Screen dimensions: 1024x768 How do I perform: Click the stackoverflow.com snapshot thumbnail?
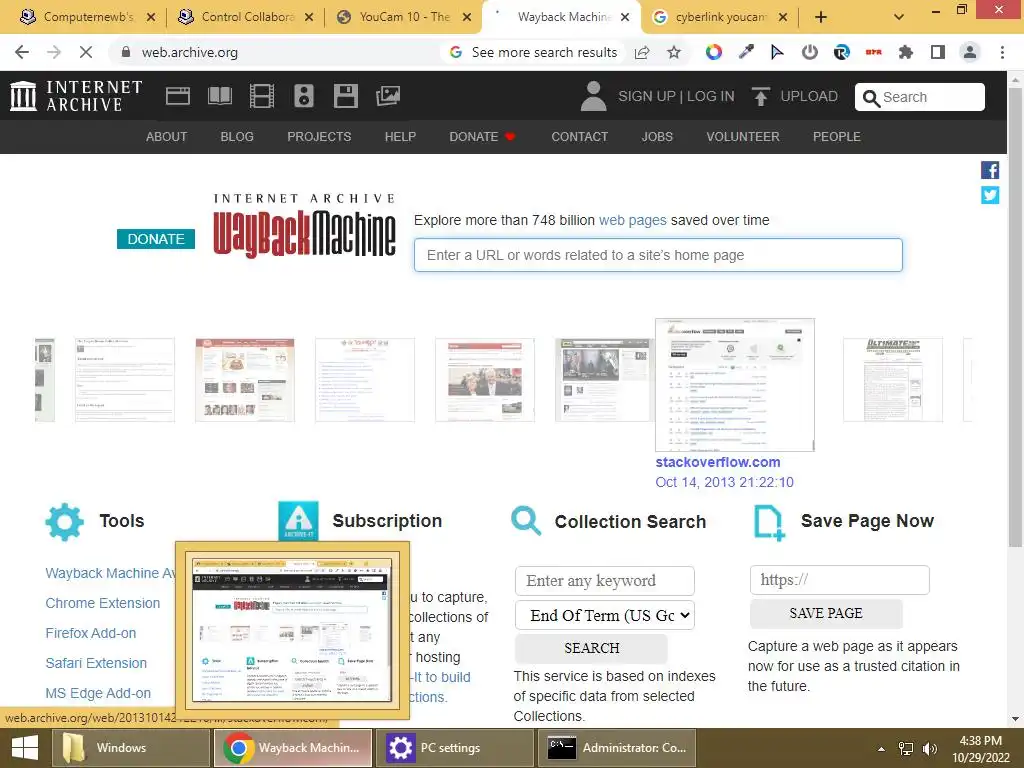click(735, 385)
